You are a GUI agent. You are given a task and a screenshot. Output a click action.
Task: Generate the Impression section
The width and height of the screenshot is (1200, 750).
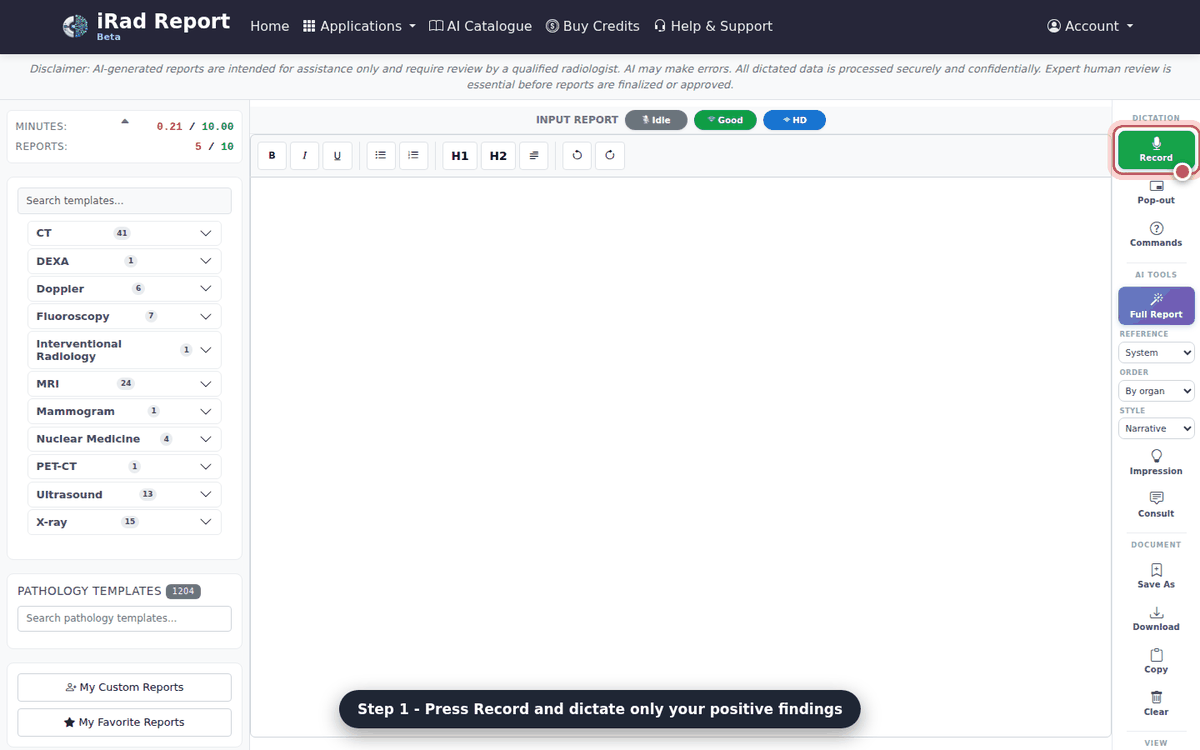click(x=1156, y=463)
